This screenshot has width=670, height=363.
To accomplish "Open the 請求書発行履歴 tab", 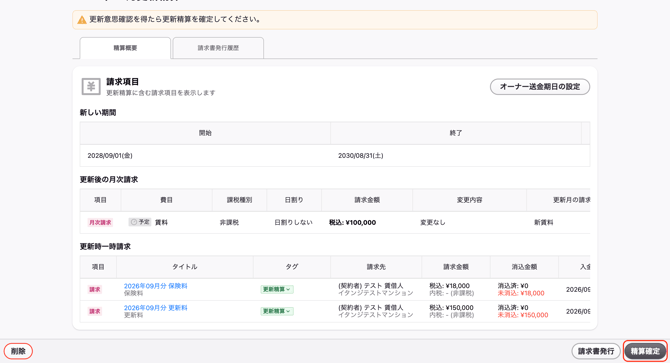I will click(218, 48).
